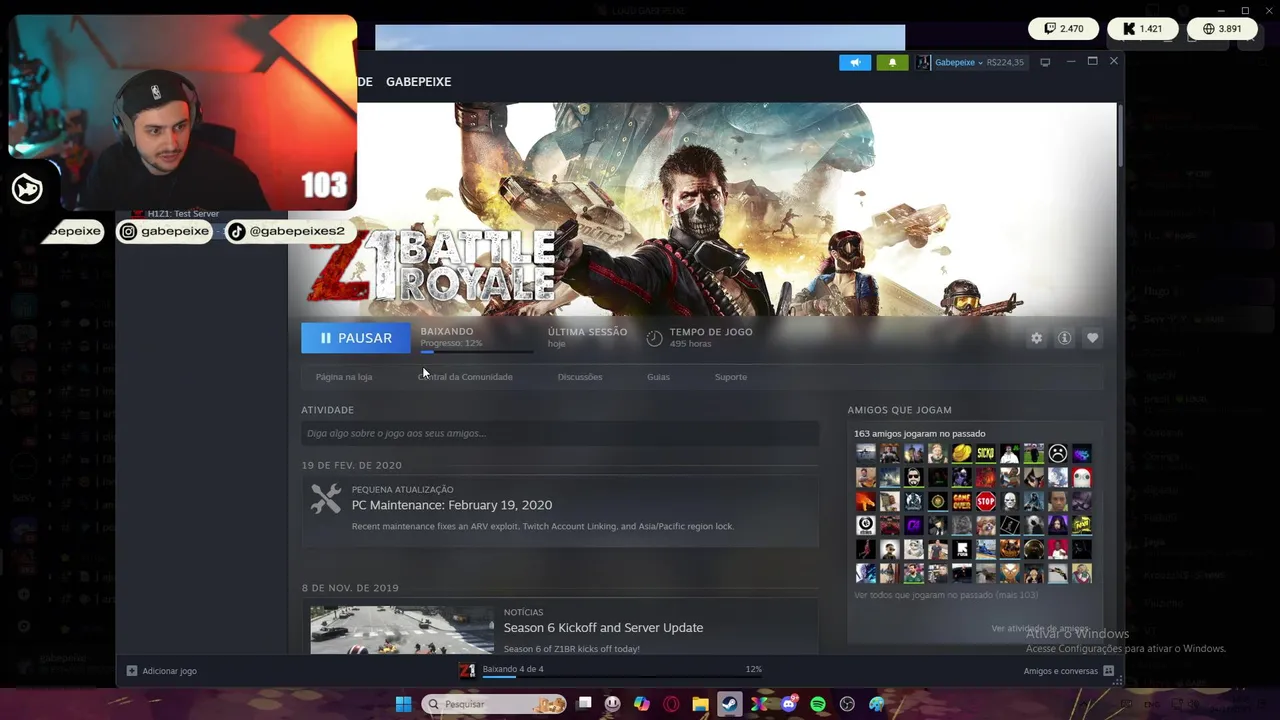Image resolution: width=1280 pixels, height=720 pixels.
Task: Click the Kick viewer count 1.421 badge
Action: point(1142,29)
